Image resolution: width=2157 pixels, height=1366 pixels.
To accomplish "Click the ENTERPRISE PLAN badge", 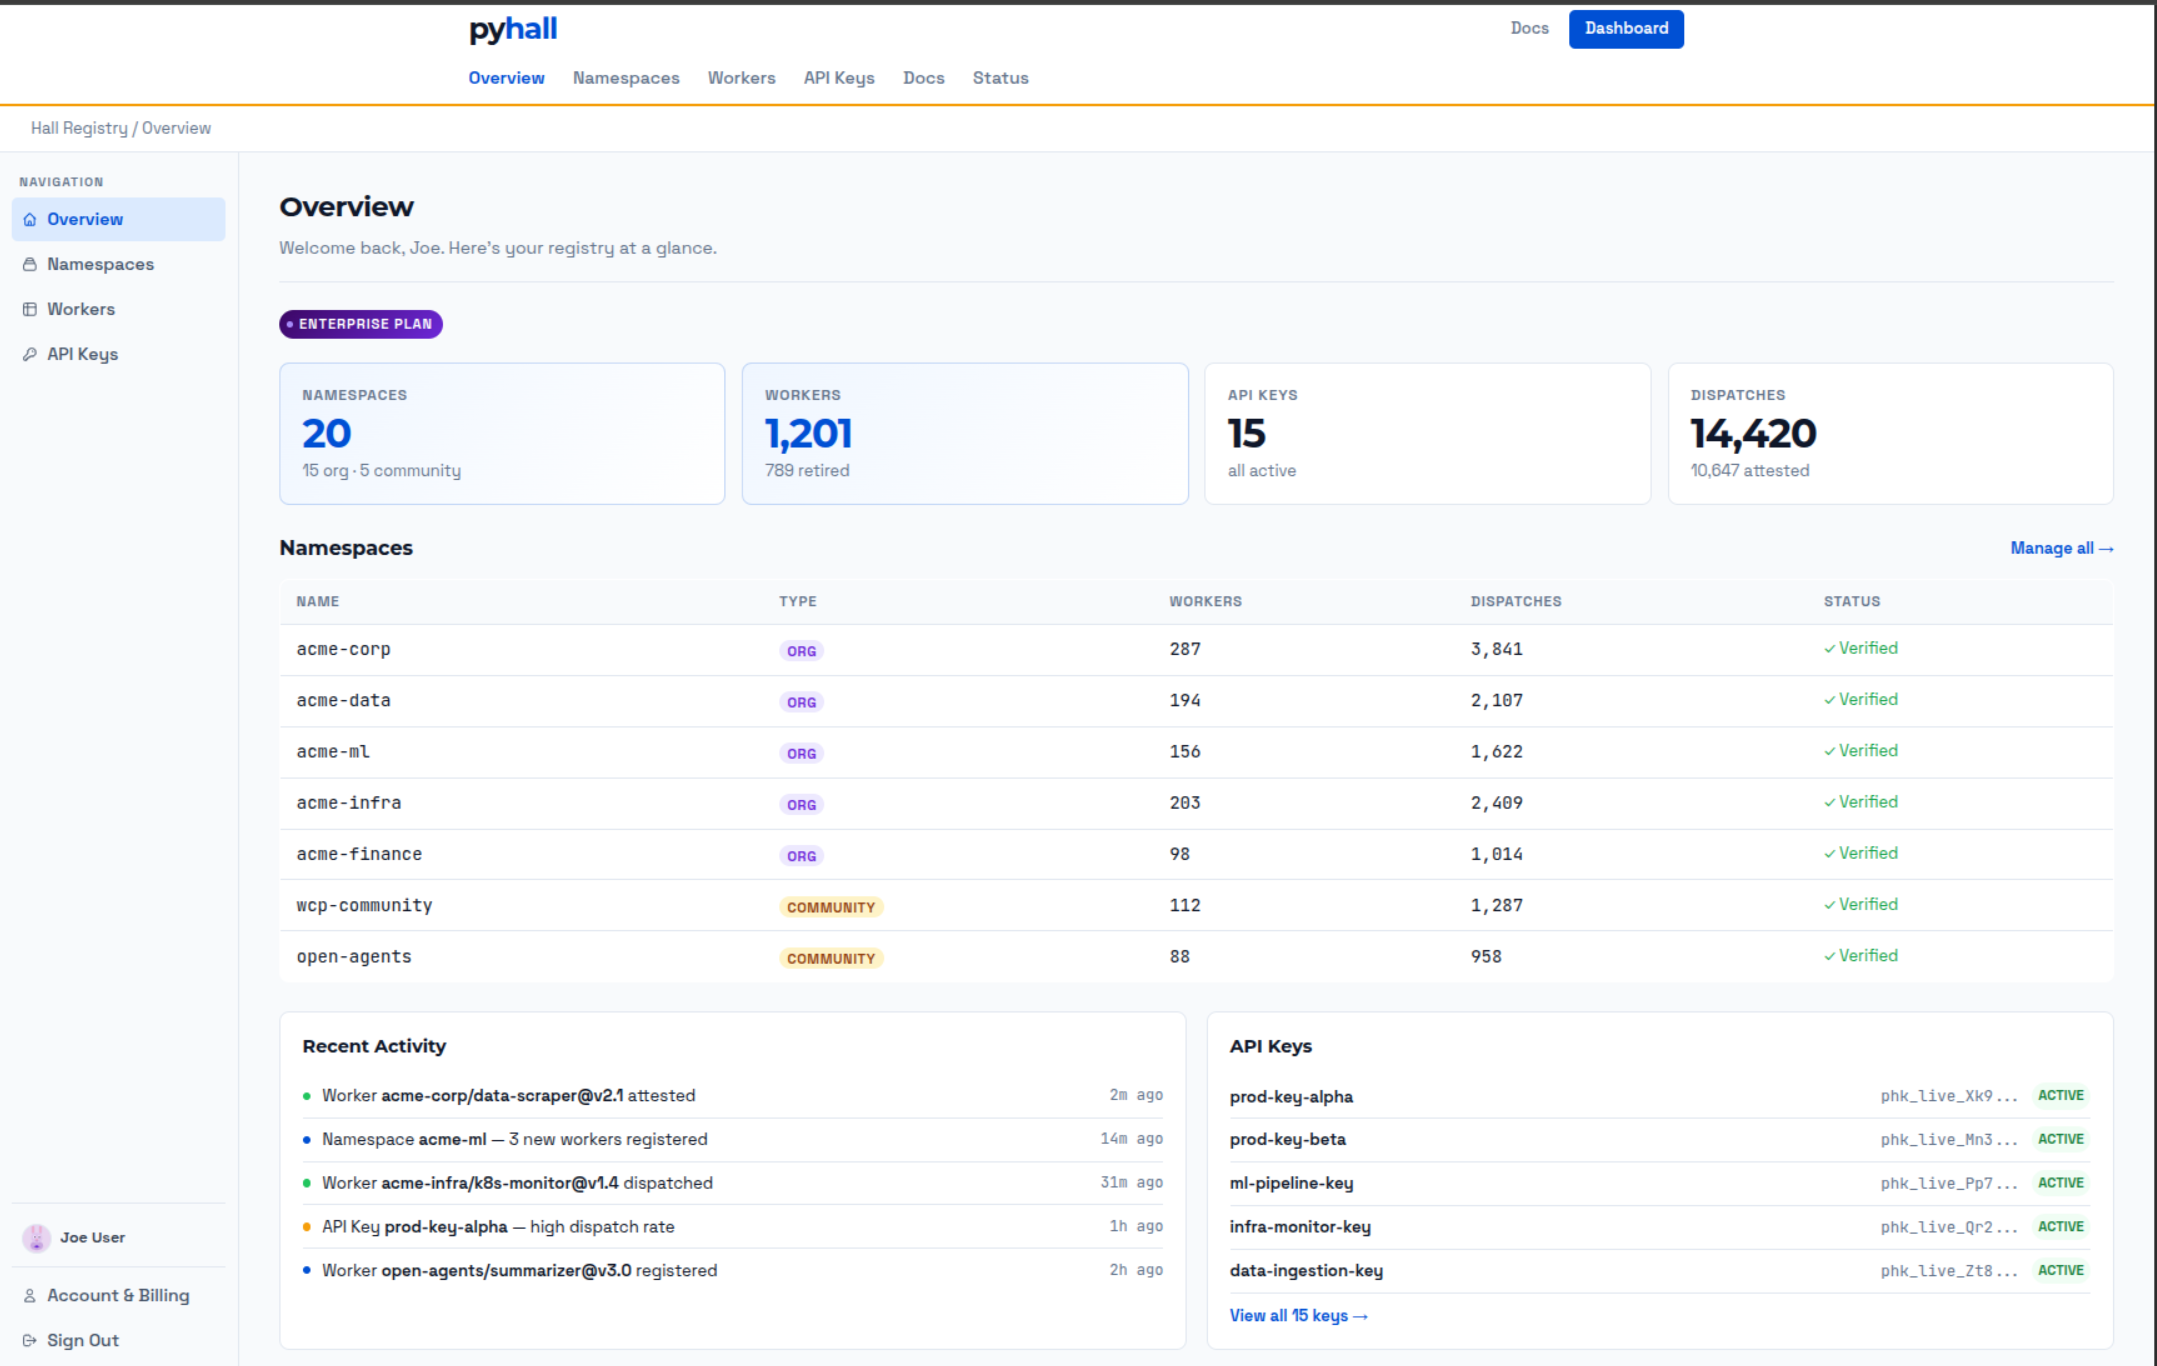I will click(x=360, y=324).
